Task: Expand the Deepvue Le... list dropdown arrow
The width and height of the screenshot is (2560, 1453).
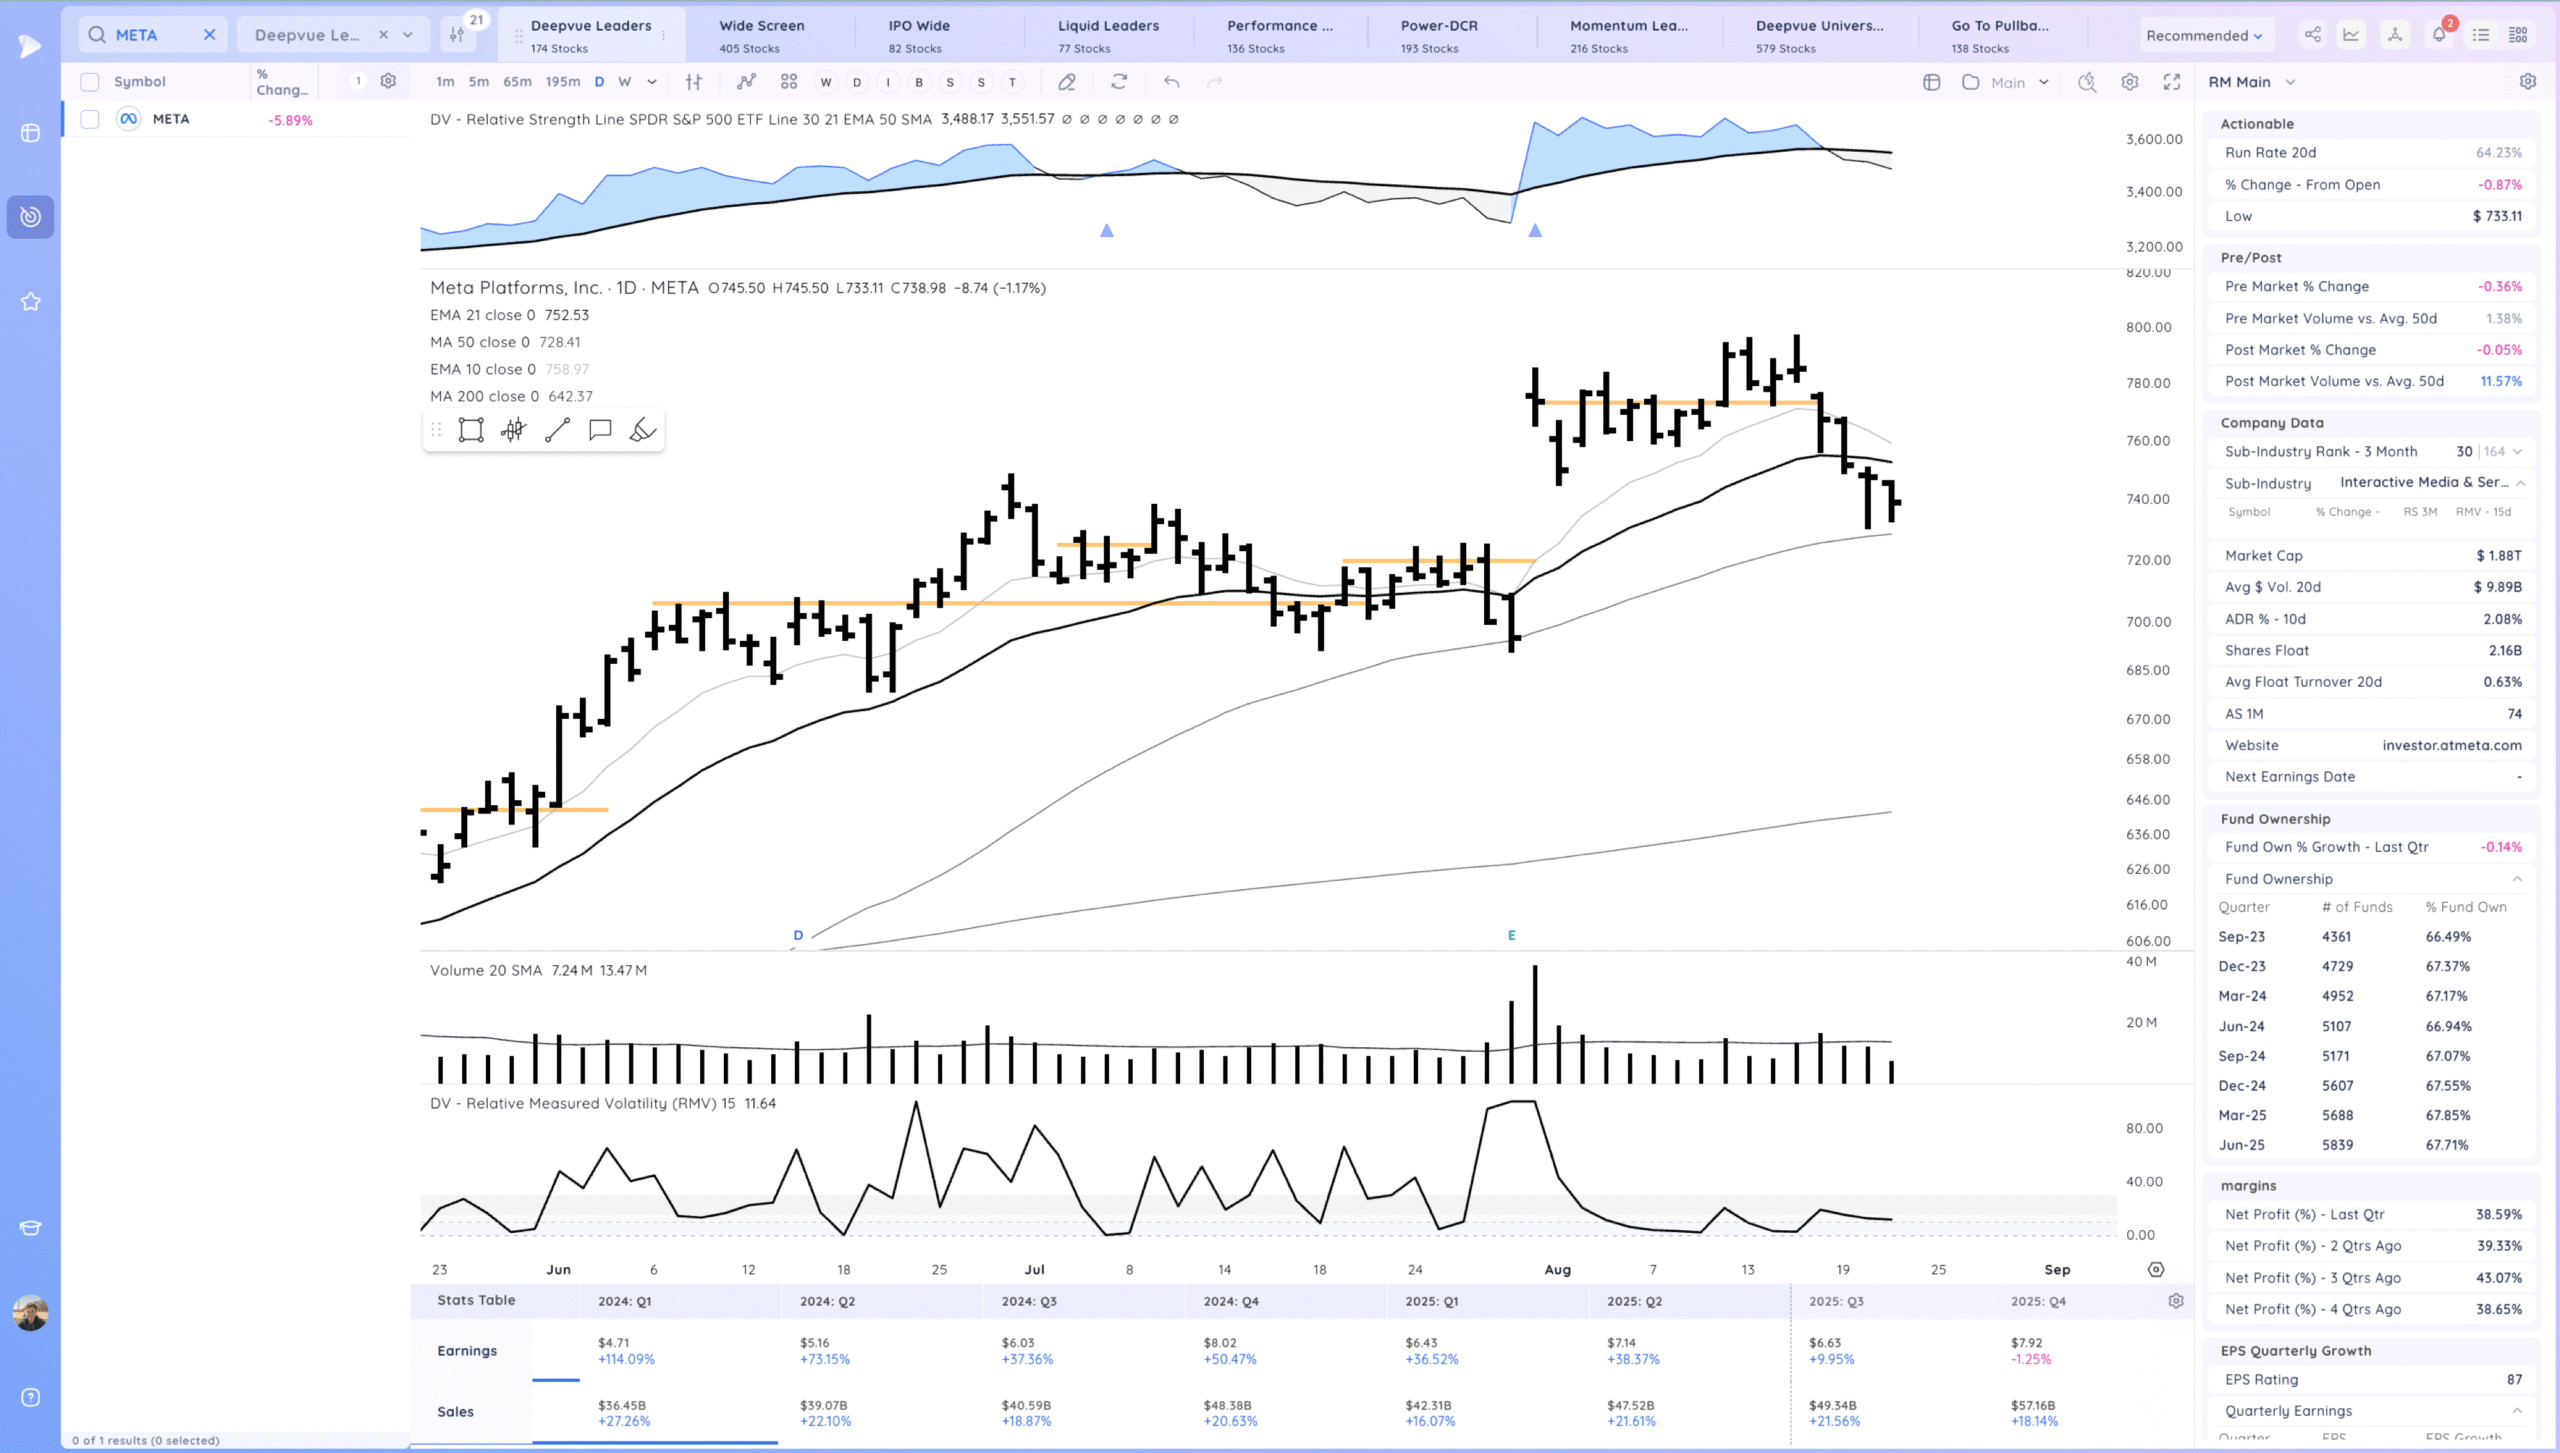Action: click(408, 34)
